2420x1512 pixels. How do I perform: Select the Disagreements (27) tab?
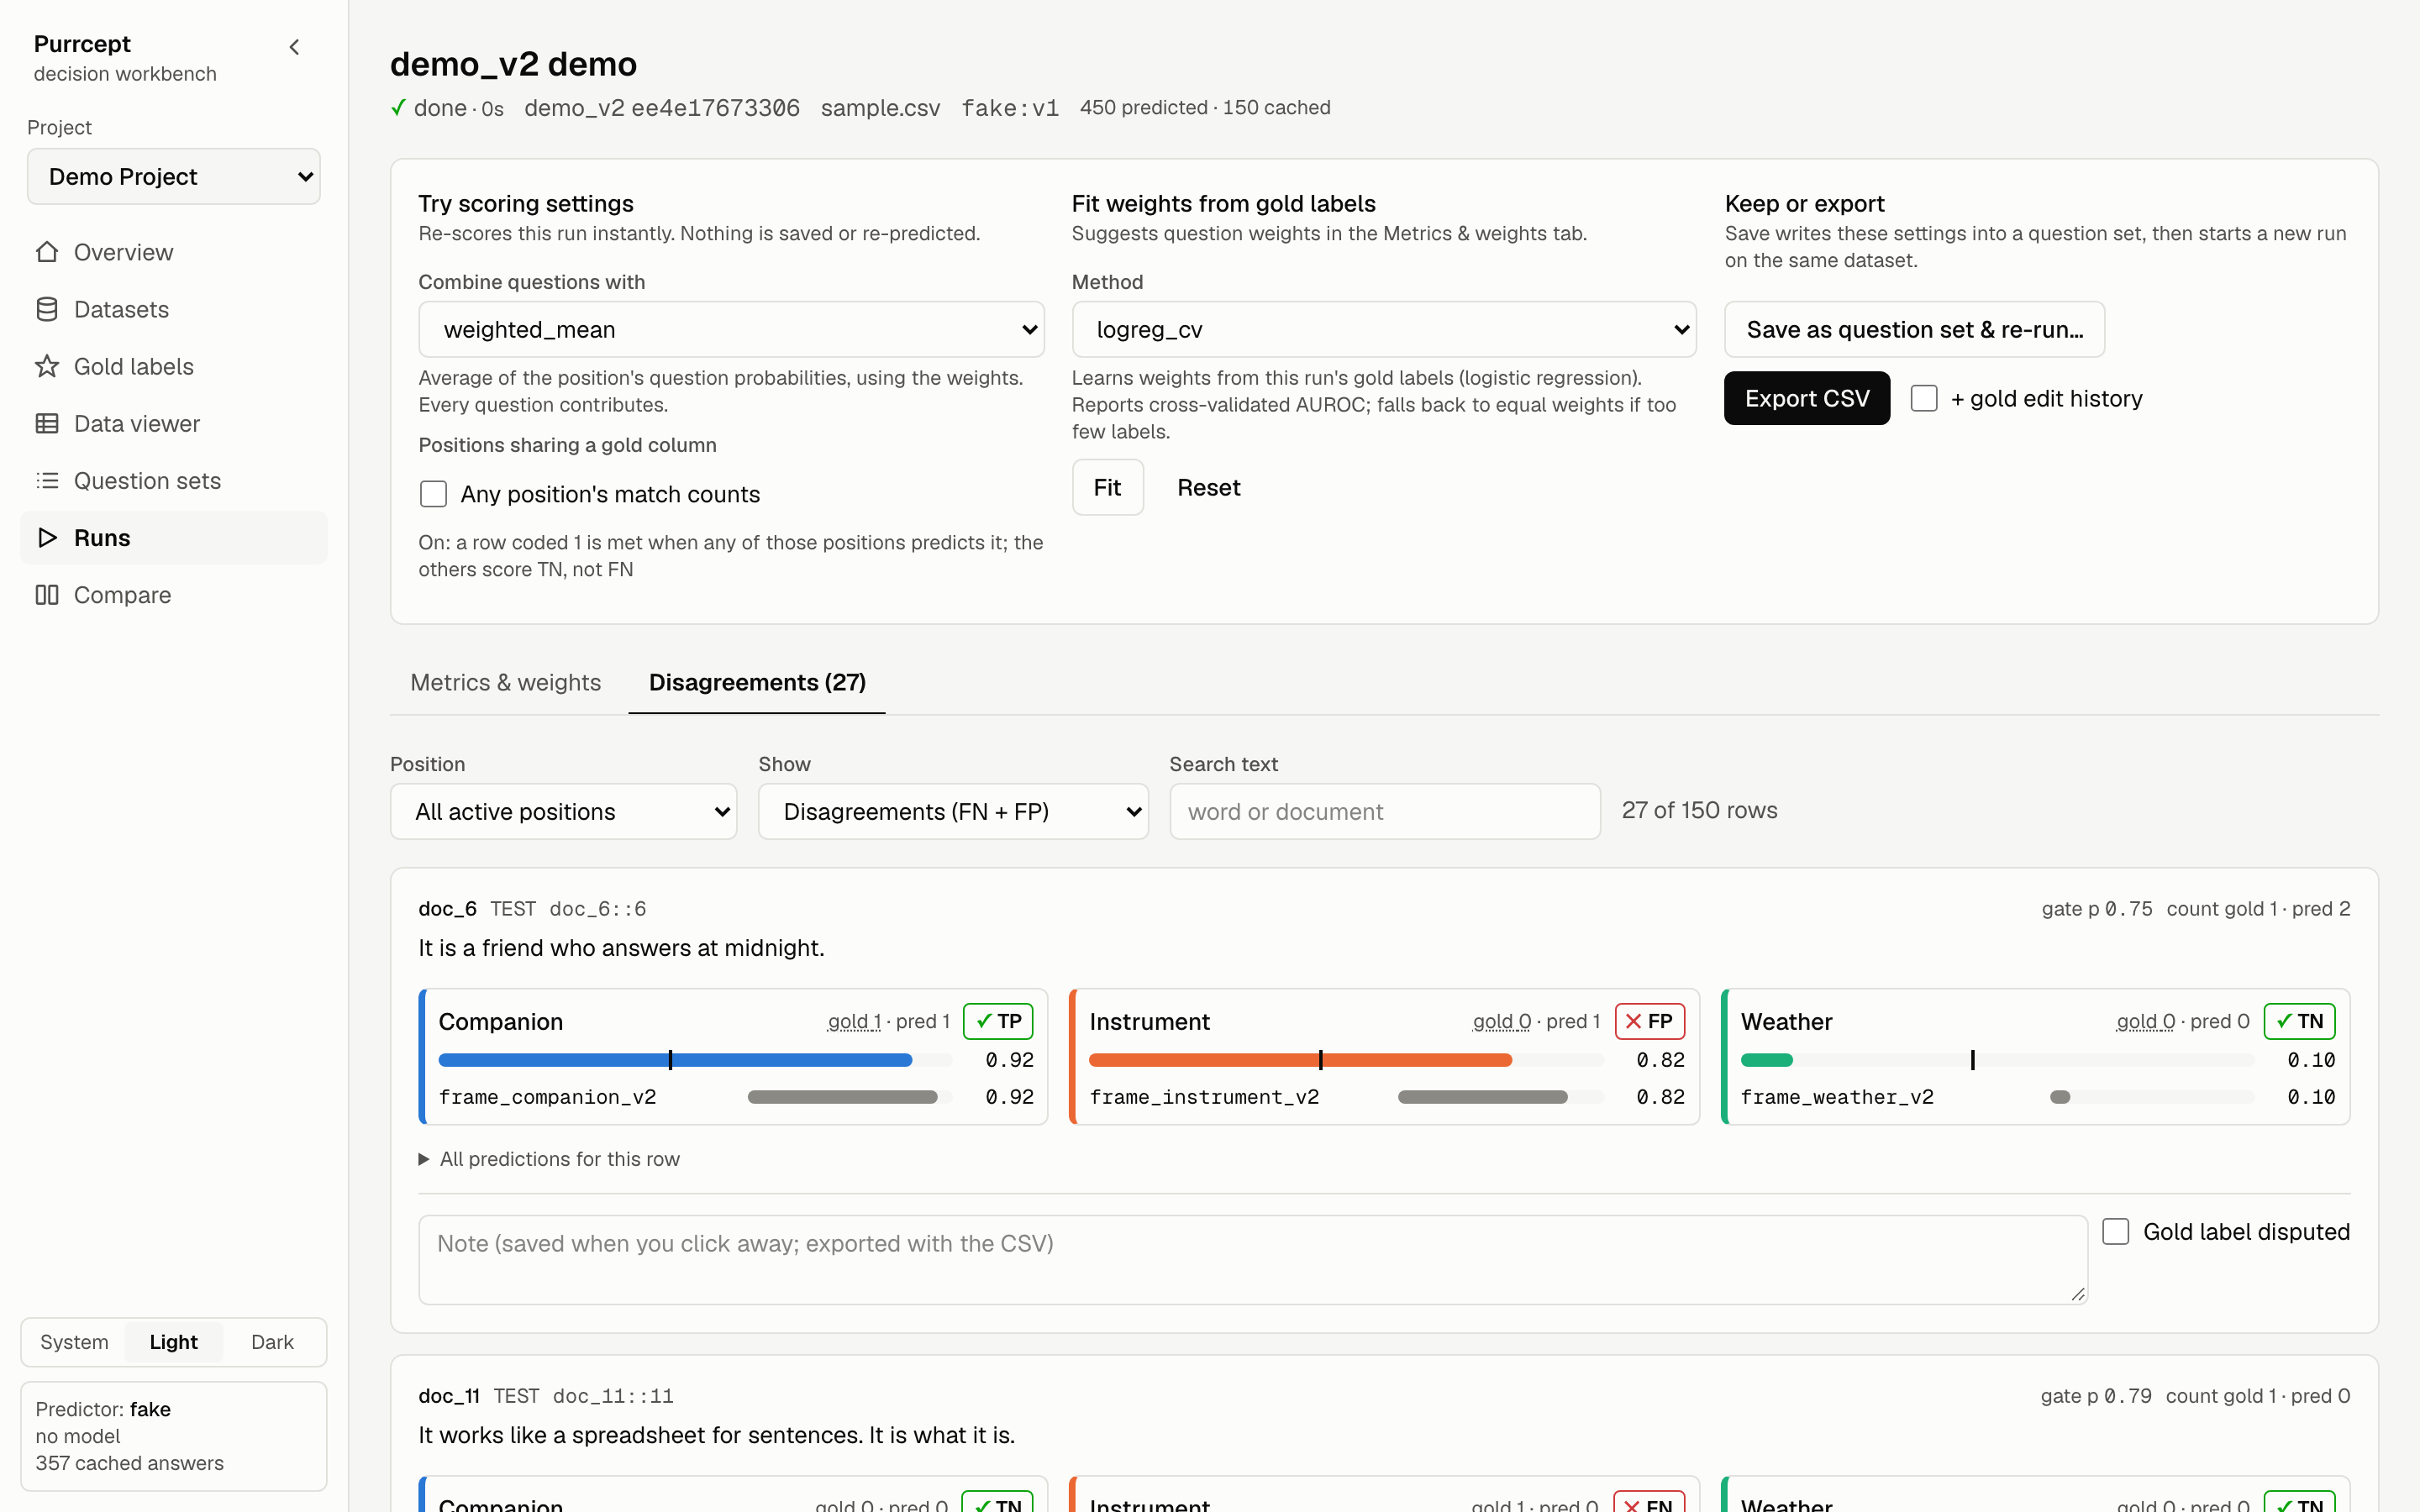pos(757,682)
